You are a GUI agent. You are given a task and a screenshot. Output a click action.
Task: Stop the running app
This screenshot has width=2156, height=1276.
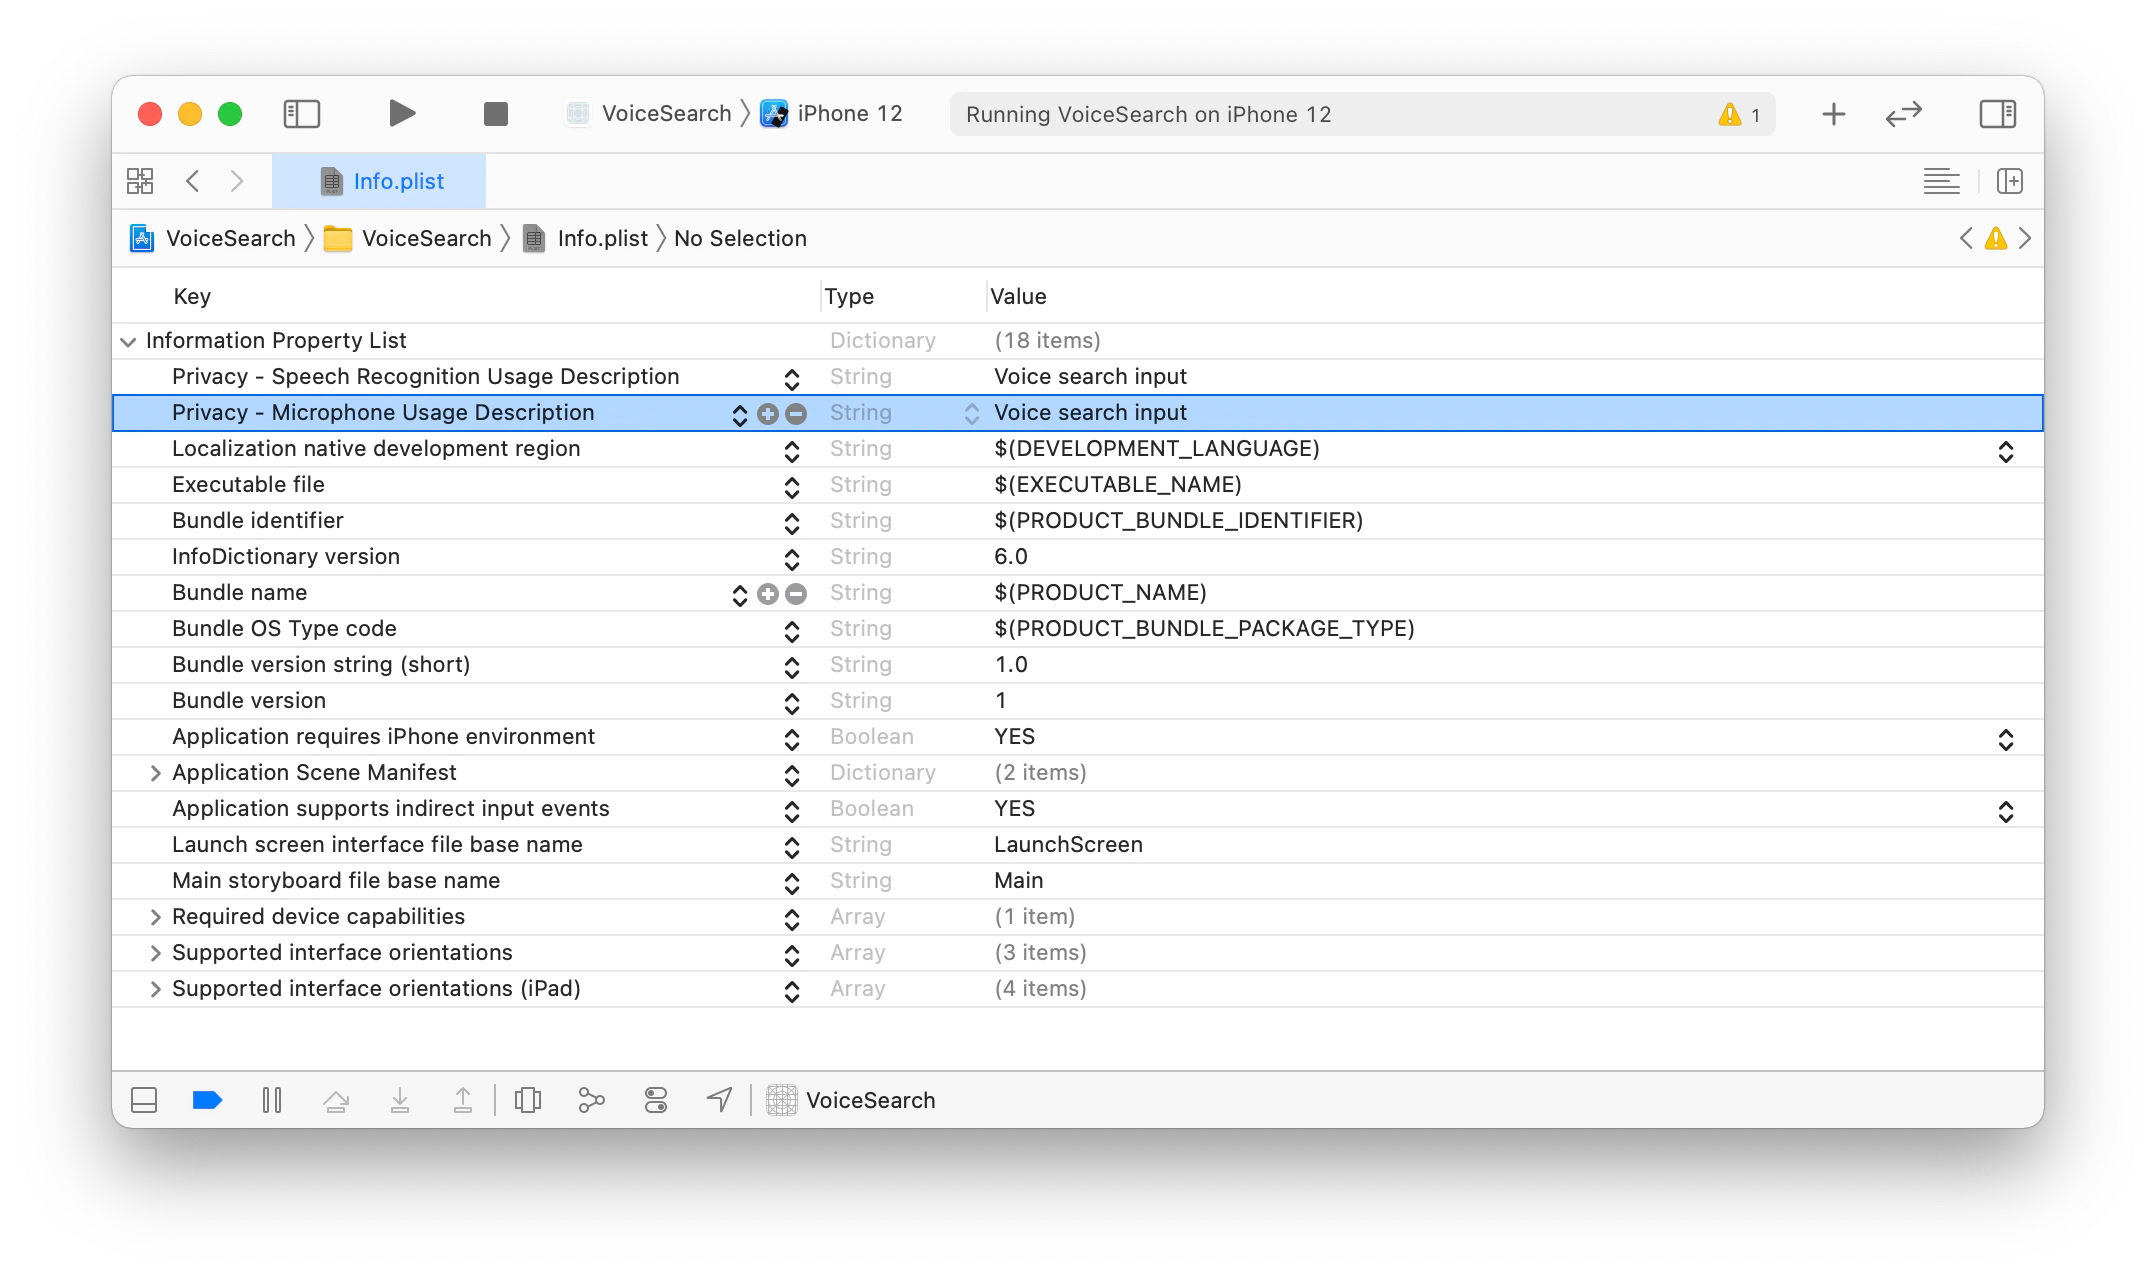(495, 113)
